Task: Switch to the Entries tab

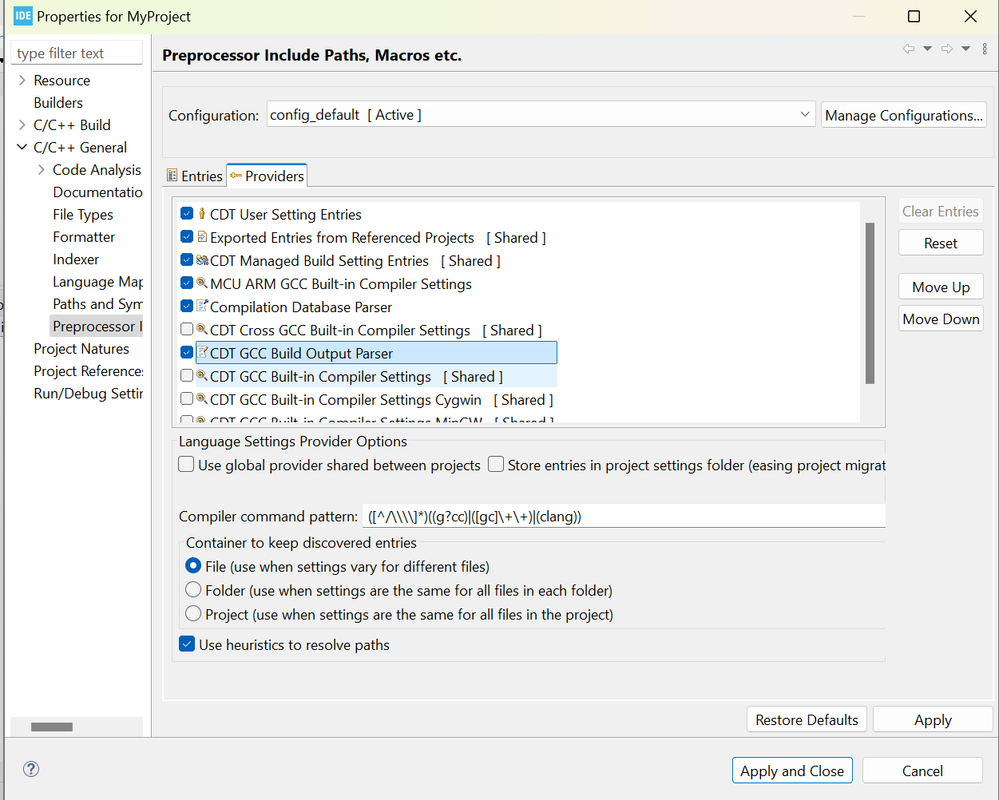Action: [x=194, y=176]
